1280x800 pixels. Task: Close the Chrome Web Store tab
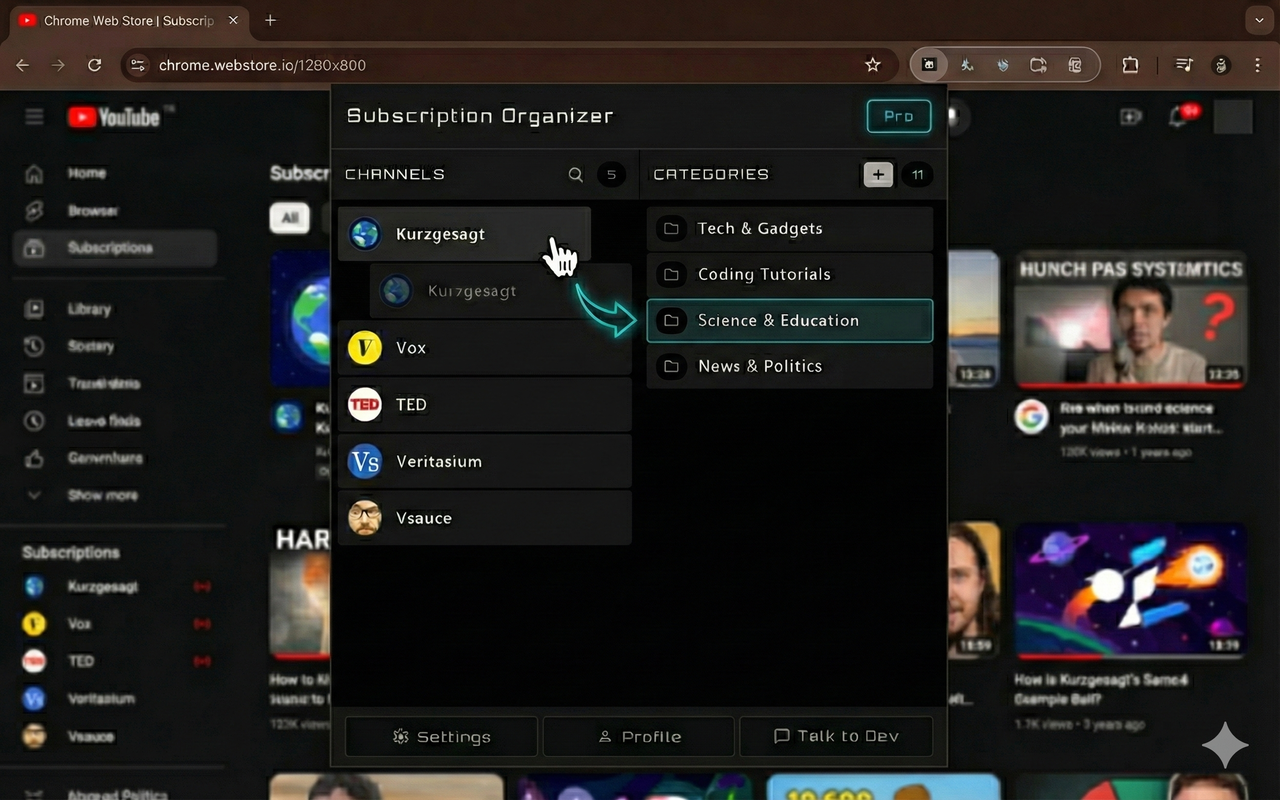coord(233,20)
